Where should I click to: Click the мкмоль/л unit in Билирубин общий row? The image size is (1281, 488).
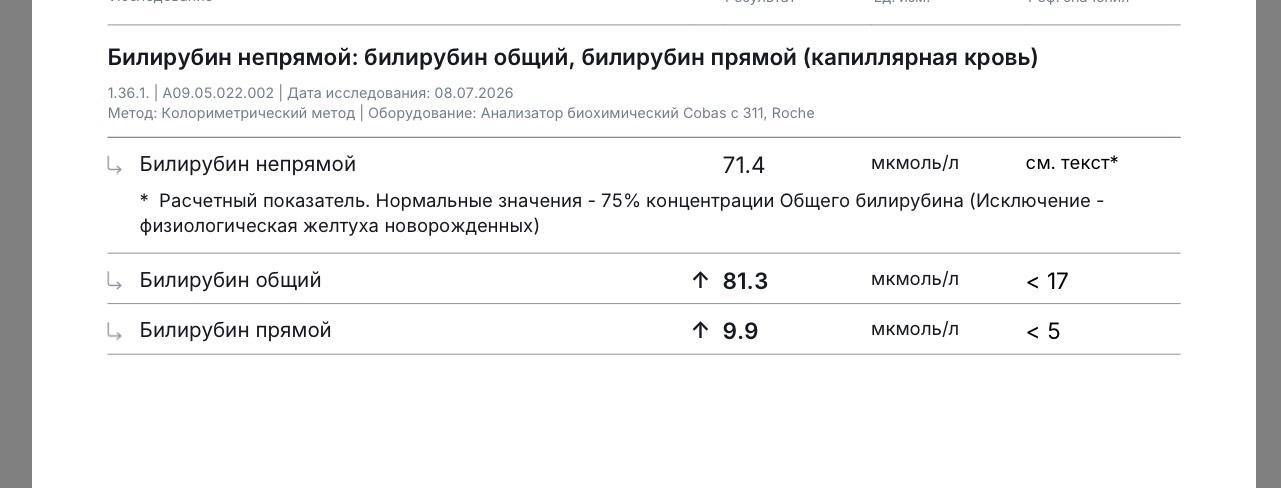(x=915, y=279)
